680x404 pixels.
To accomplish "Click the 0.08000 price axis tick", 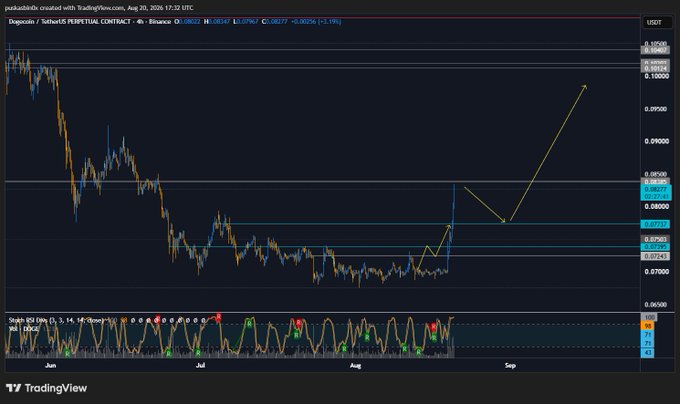I will (656, 206).
